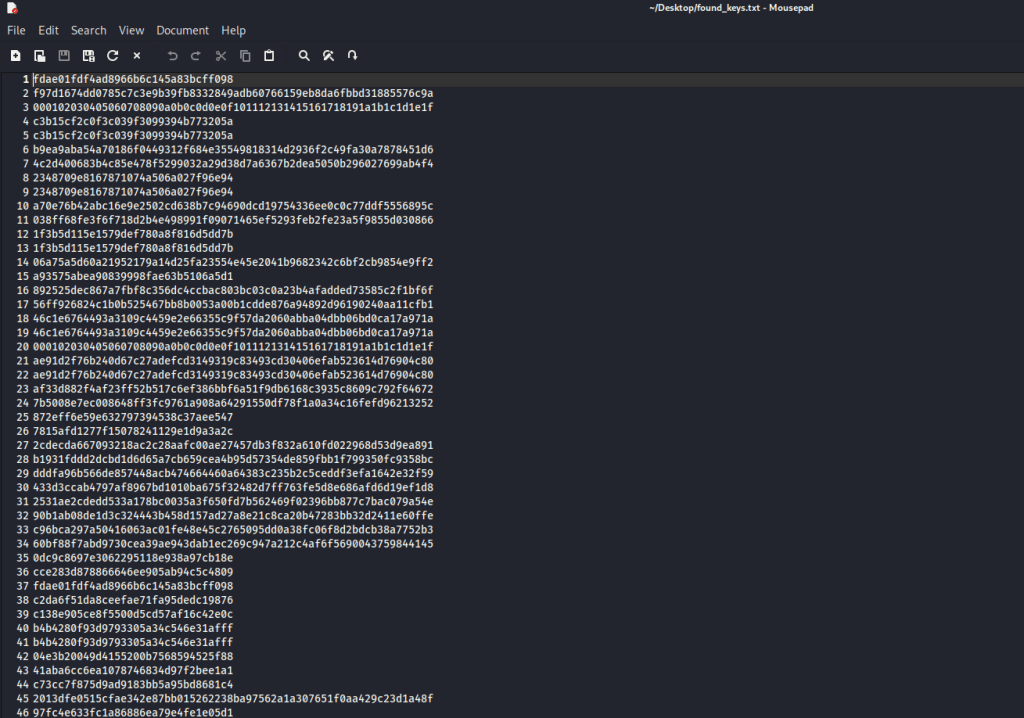Image resolution: width=1024 pixels, height=718 pixels.
Task: Open Find with the magnifier icon
Action: point(304,55)
